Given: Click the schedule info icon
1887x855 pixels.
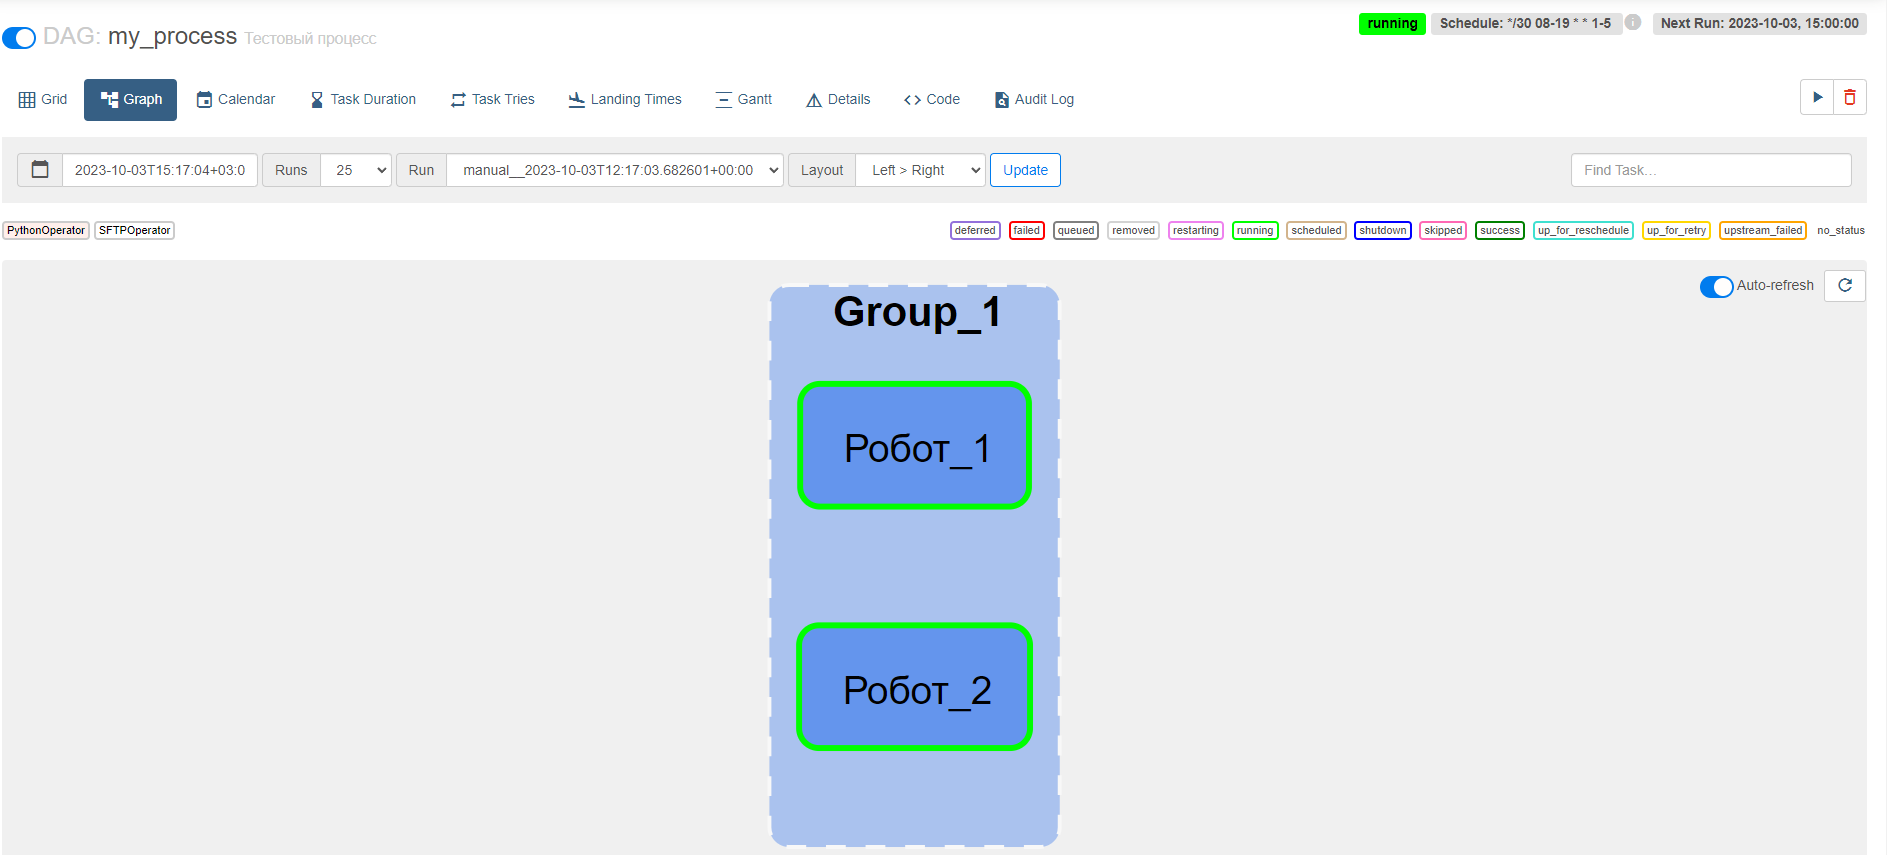Looking at the screenshot, I should pos(1633,22).
